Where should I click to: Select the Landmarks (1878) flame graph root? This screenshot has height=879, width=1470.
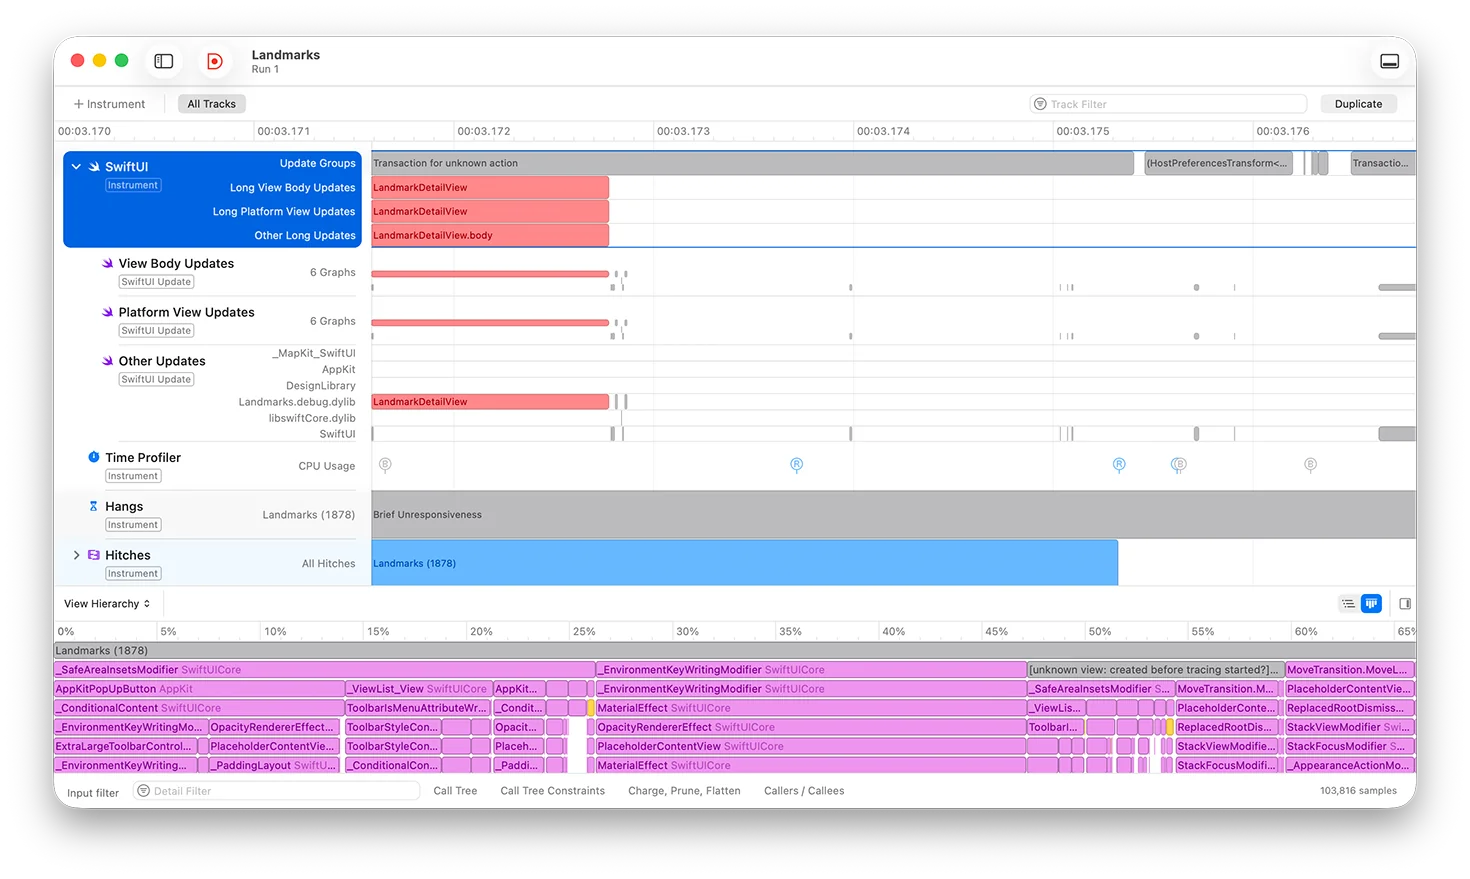[734, 651]
